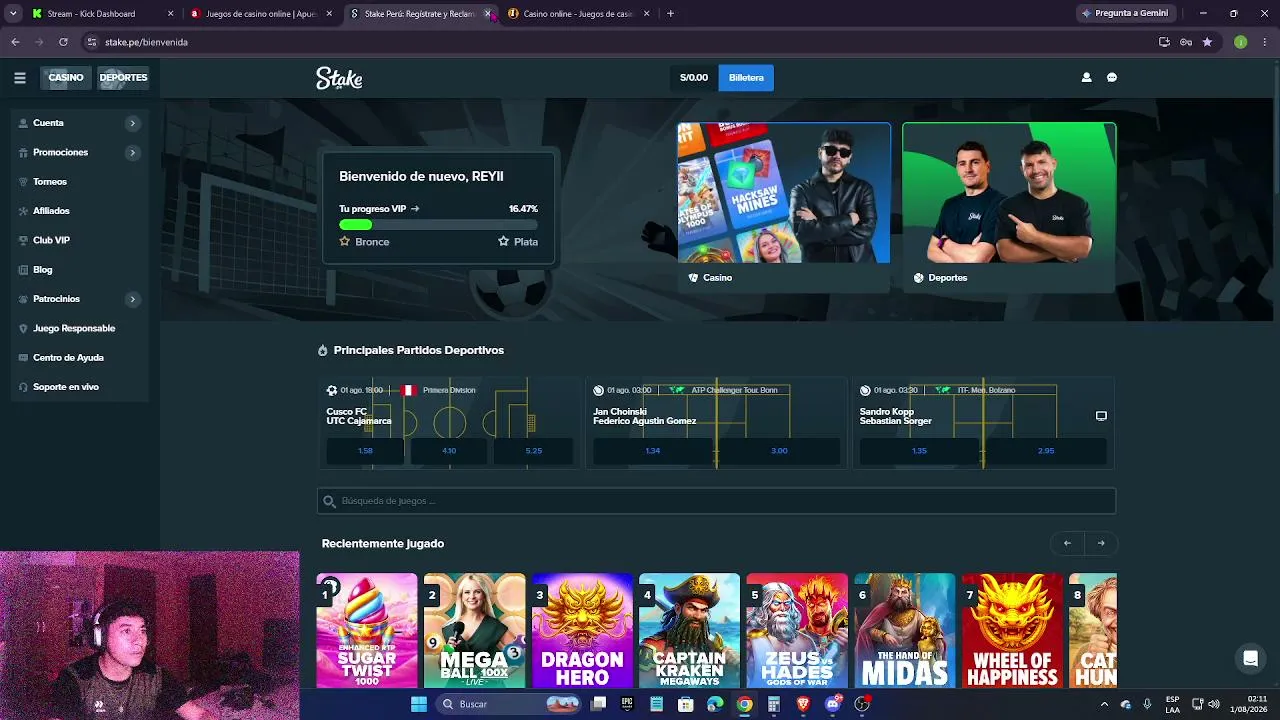
Task: Open Soporte en vivo in sidebar
Action: (66, 387)
